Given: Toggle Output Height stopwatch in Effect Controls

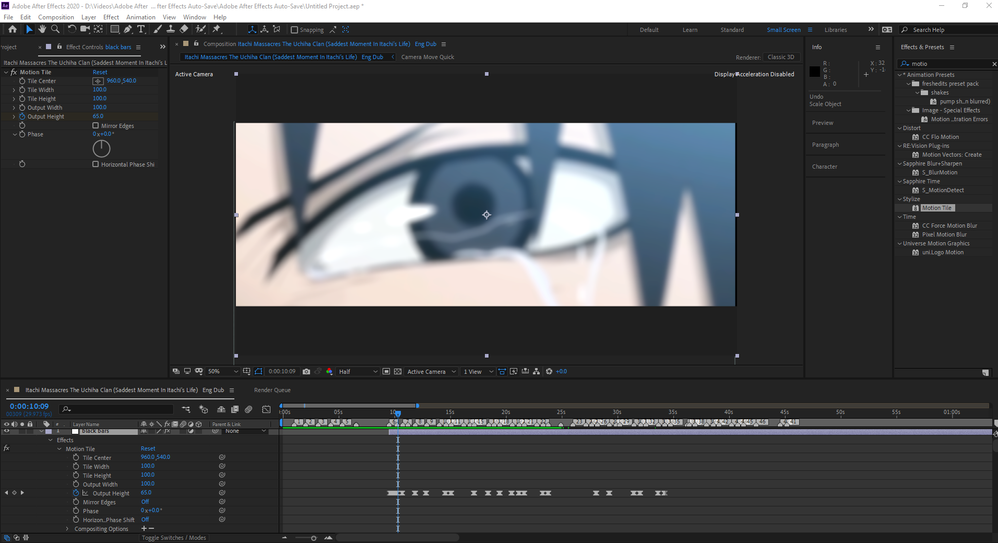Looking at the screenshot, I should click(x=22, y=116).
